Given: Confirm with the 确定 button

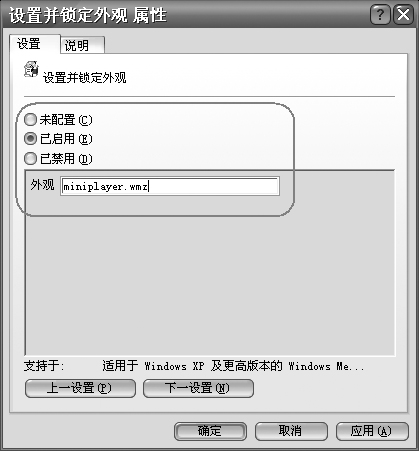Looking at the screenshot, I should click(x=210, y=431).
